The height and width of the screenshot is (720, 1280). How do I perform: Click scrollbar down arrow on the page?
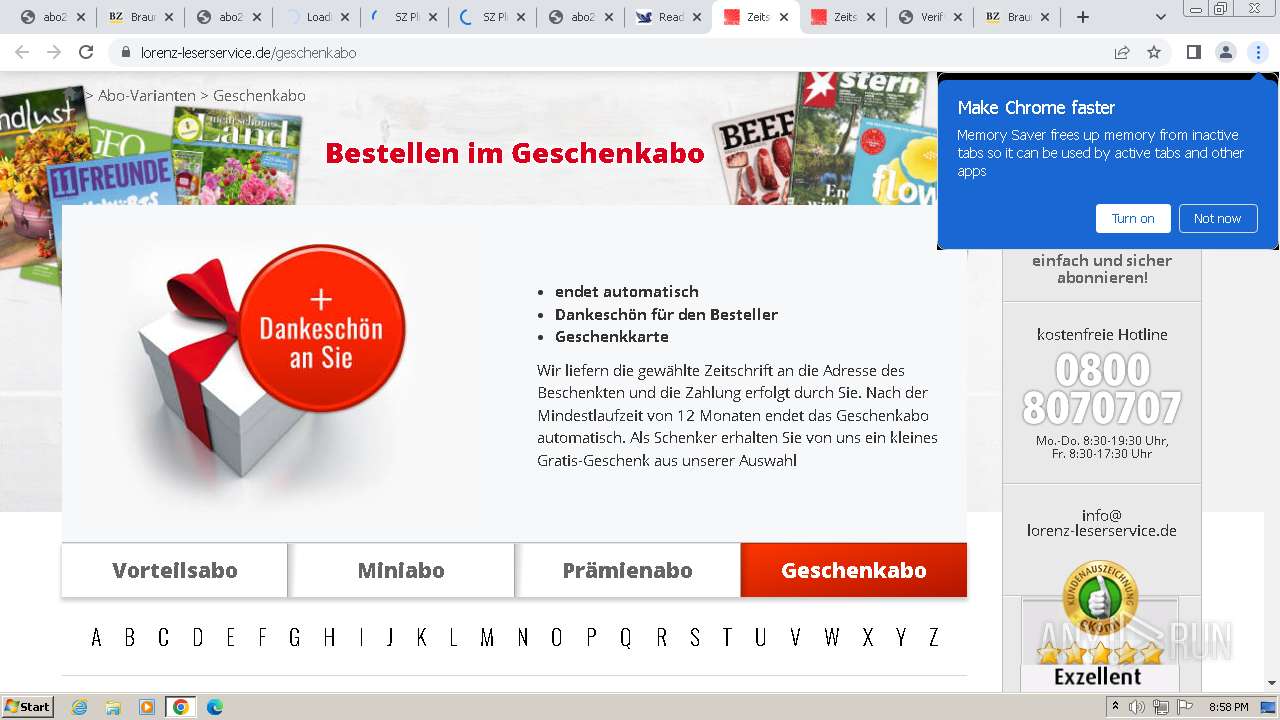1272,683
